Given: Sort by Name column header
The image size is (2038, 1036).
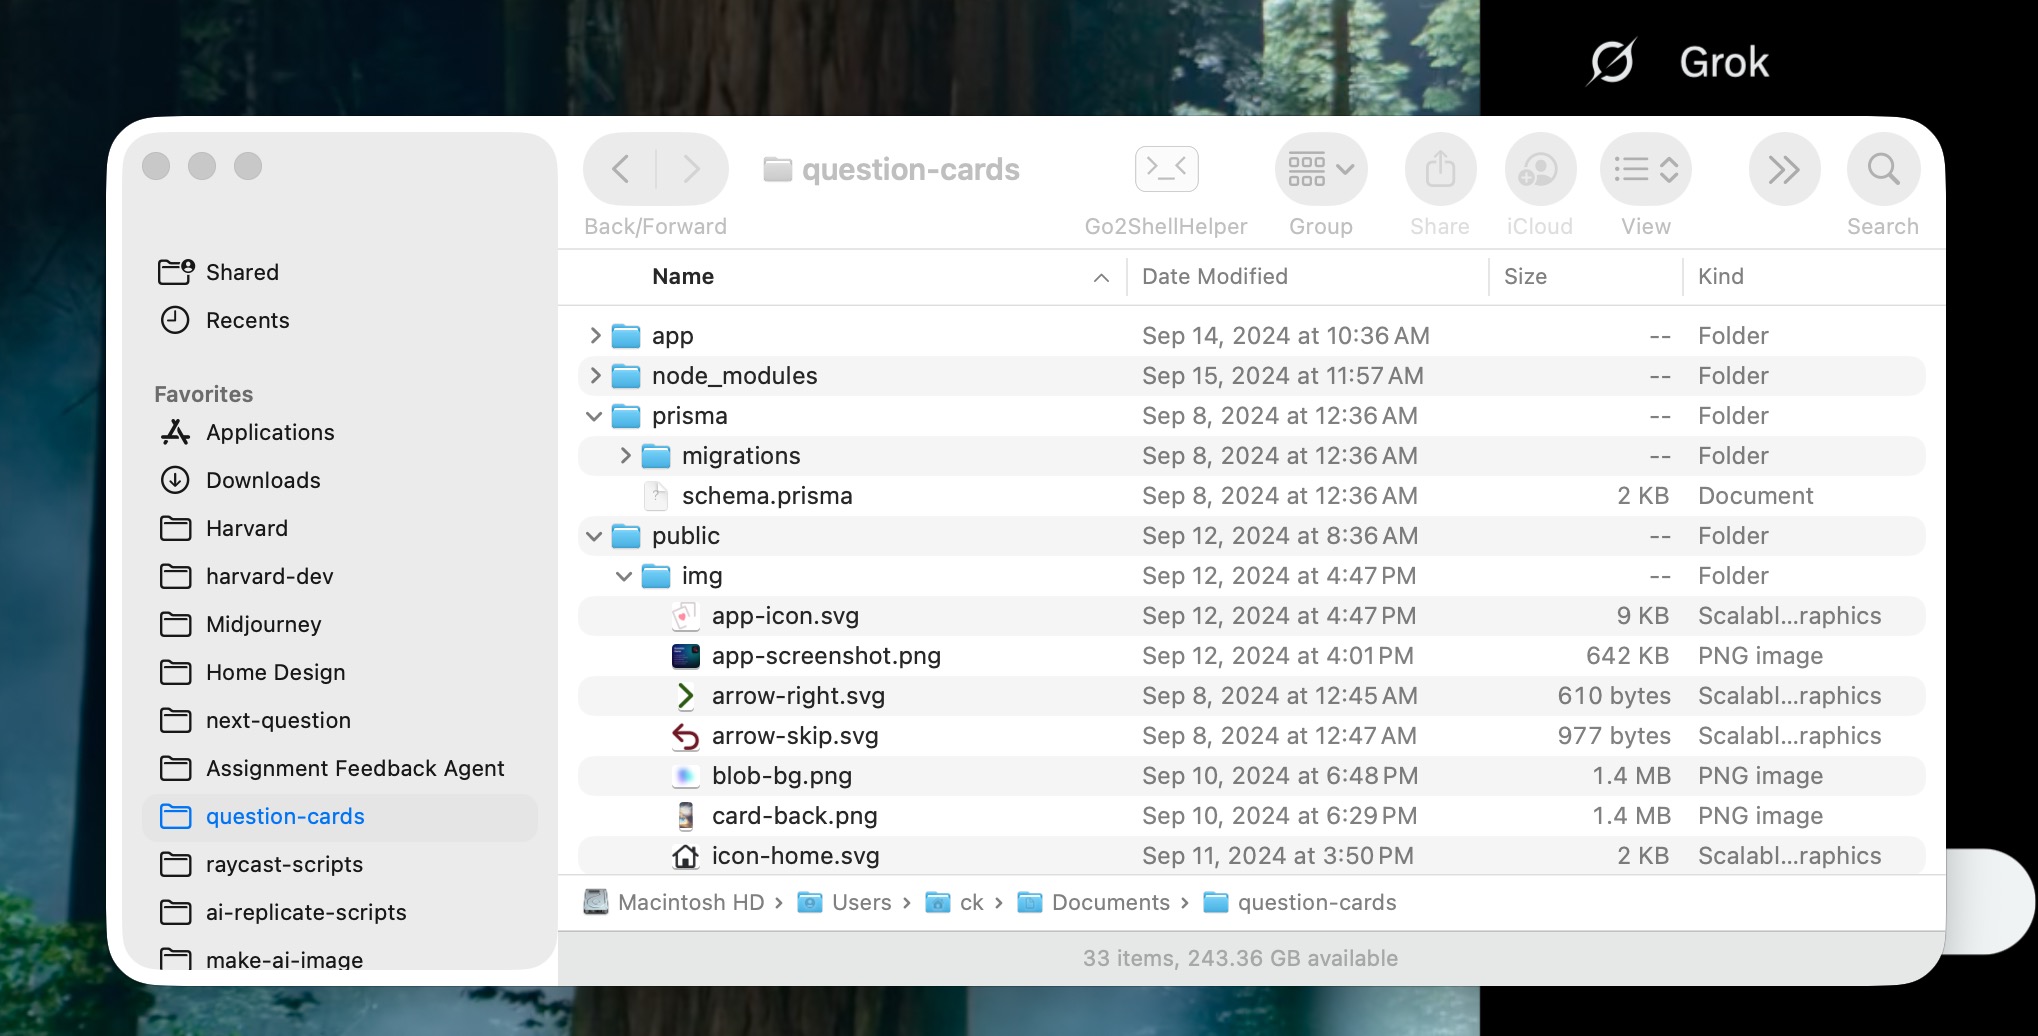Looking at the screenshot, I should tap(683, 276).
